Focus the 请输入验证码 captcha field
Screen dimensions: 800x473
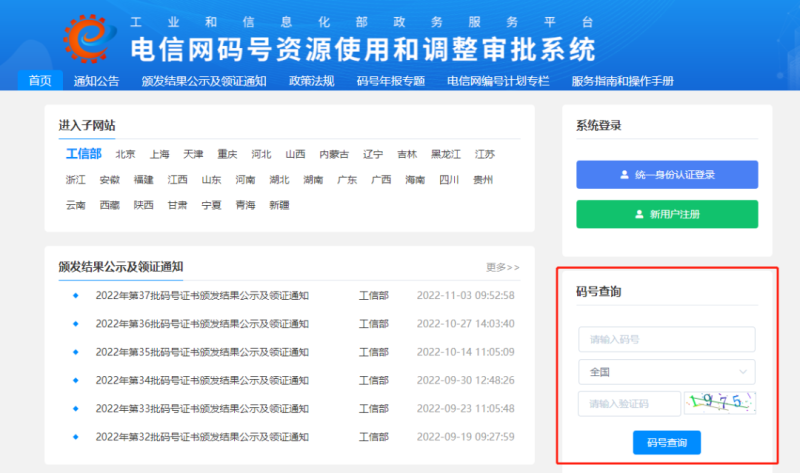tap(627, 403)
